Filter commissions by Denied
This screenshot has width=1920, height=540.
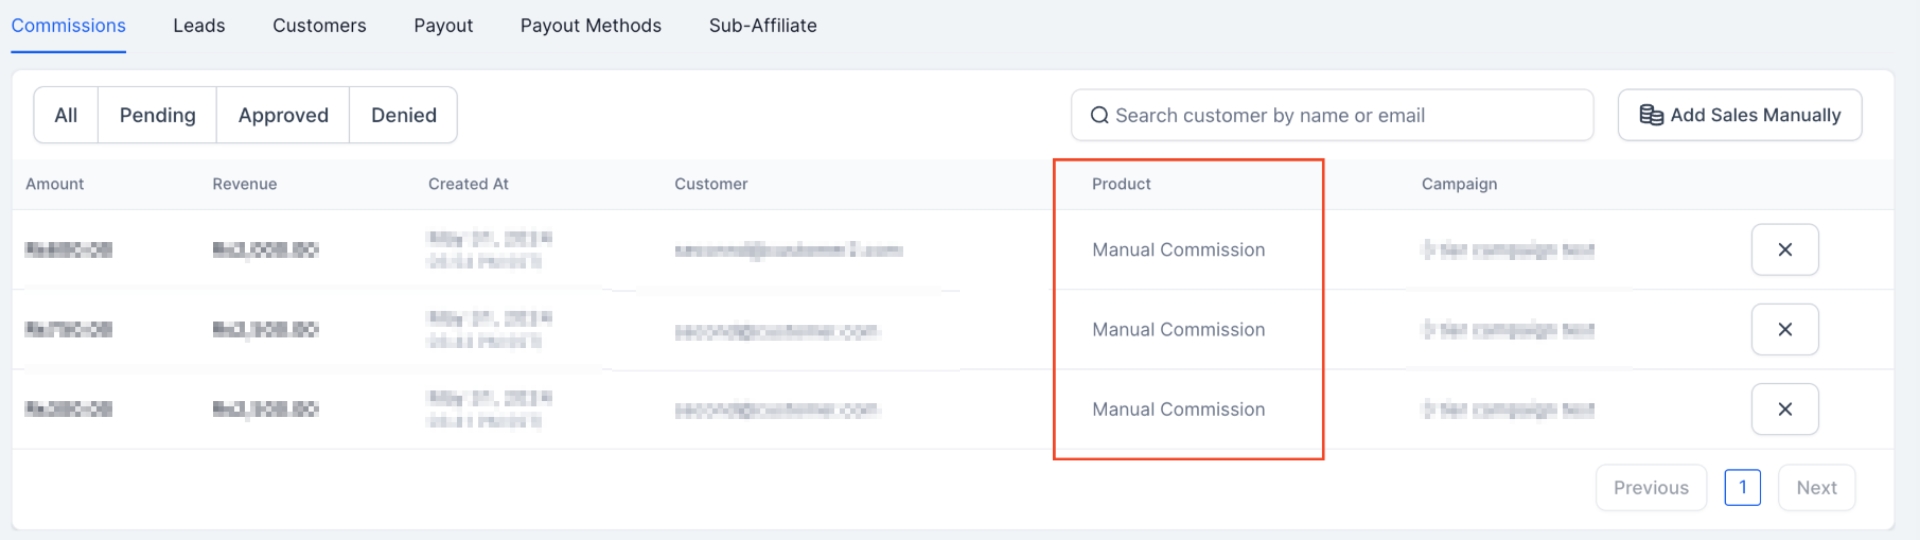coord(403,115)
